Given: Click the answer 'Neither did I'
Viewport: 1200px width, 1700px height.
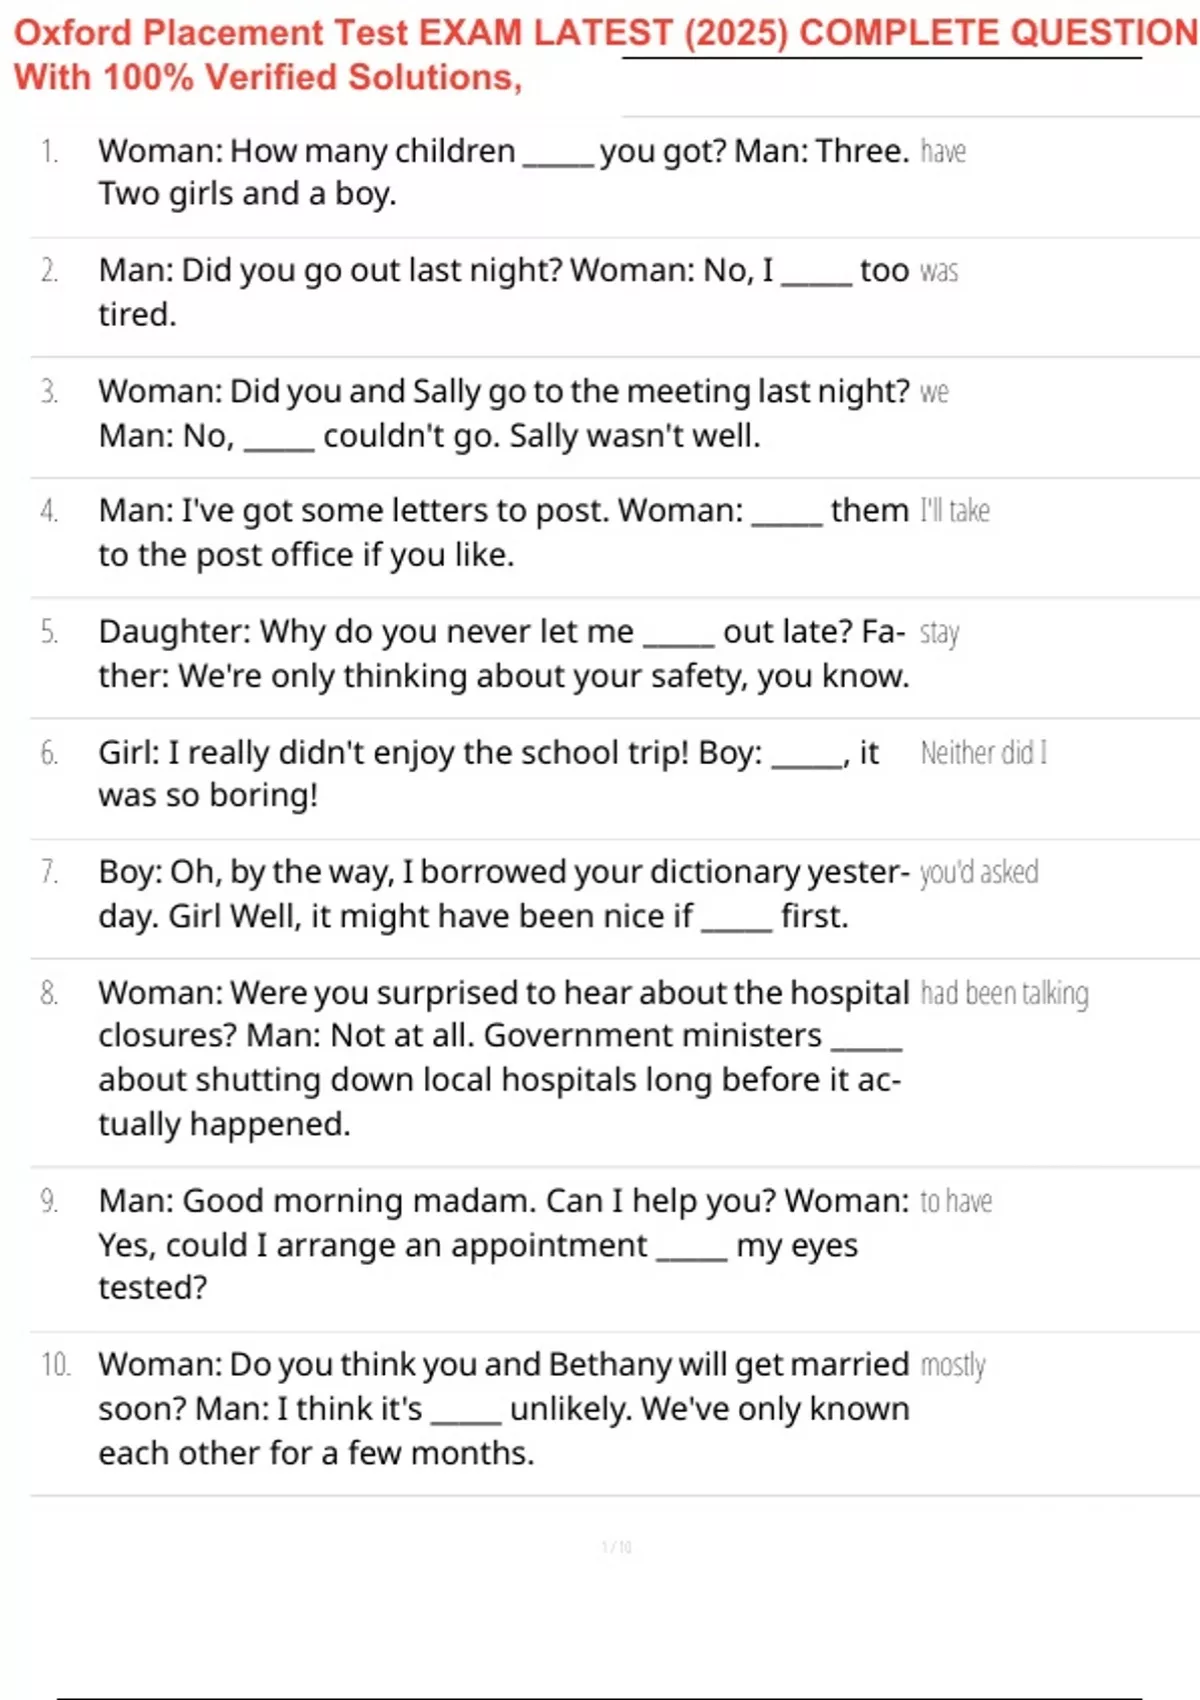Looking at the screenshot, I should tap(984, 752).
